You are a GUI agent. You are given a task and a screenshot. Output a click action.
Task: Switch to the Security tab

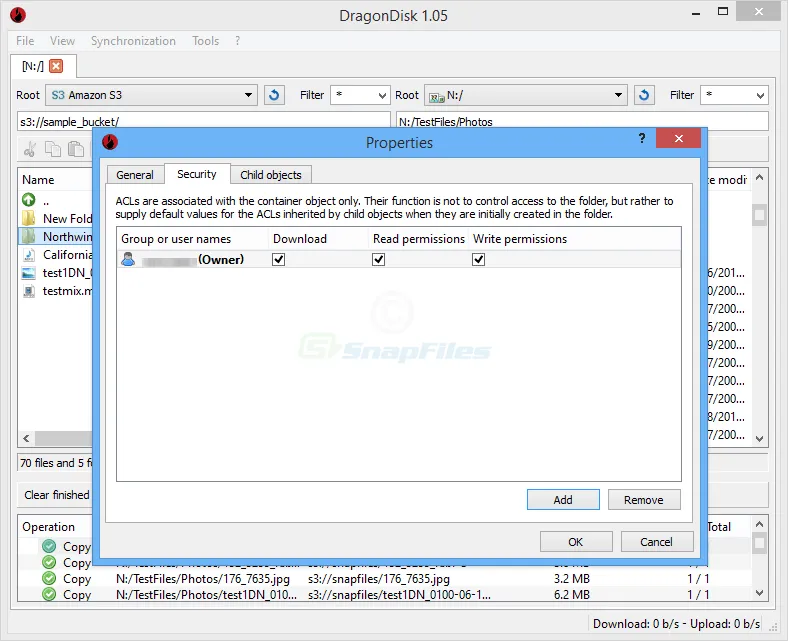point(197,174)
